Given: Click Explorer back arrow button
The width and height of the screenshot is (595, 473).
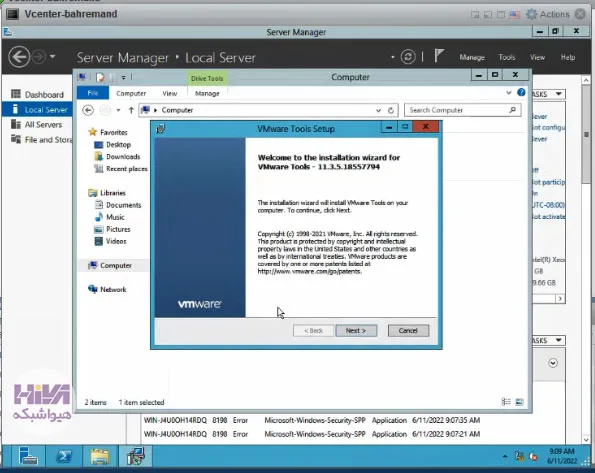Looking at the screenshot, I should tap(88, 110).
